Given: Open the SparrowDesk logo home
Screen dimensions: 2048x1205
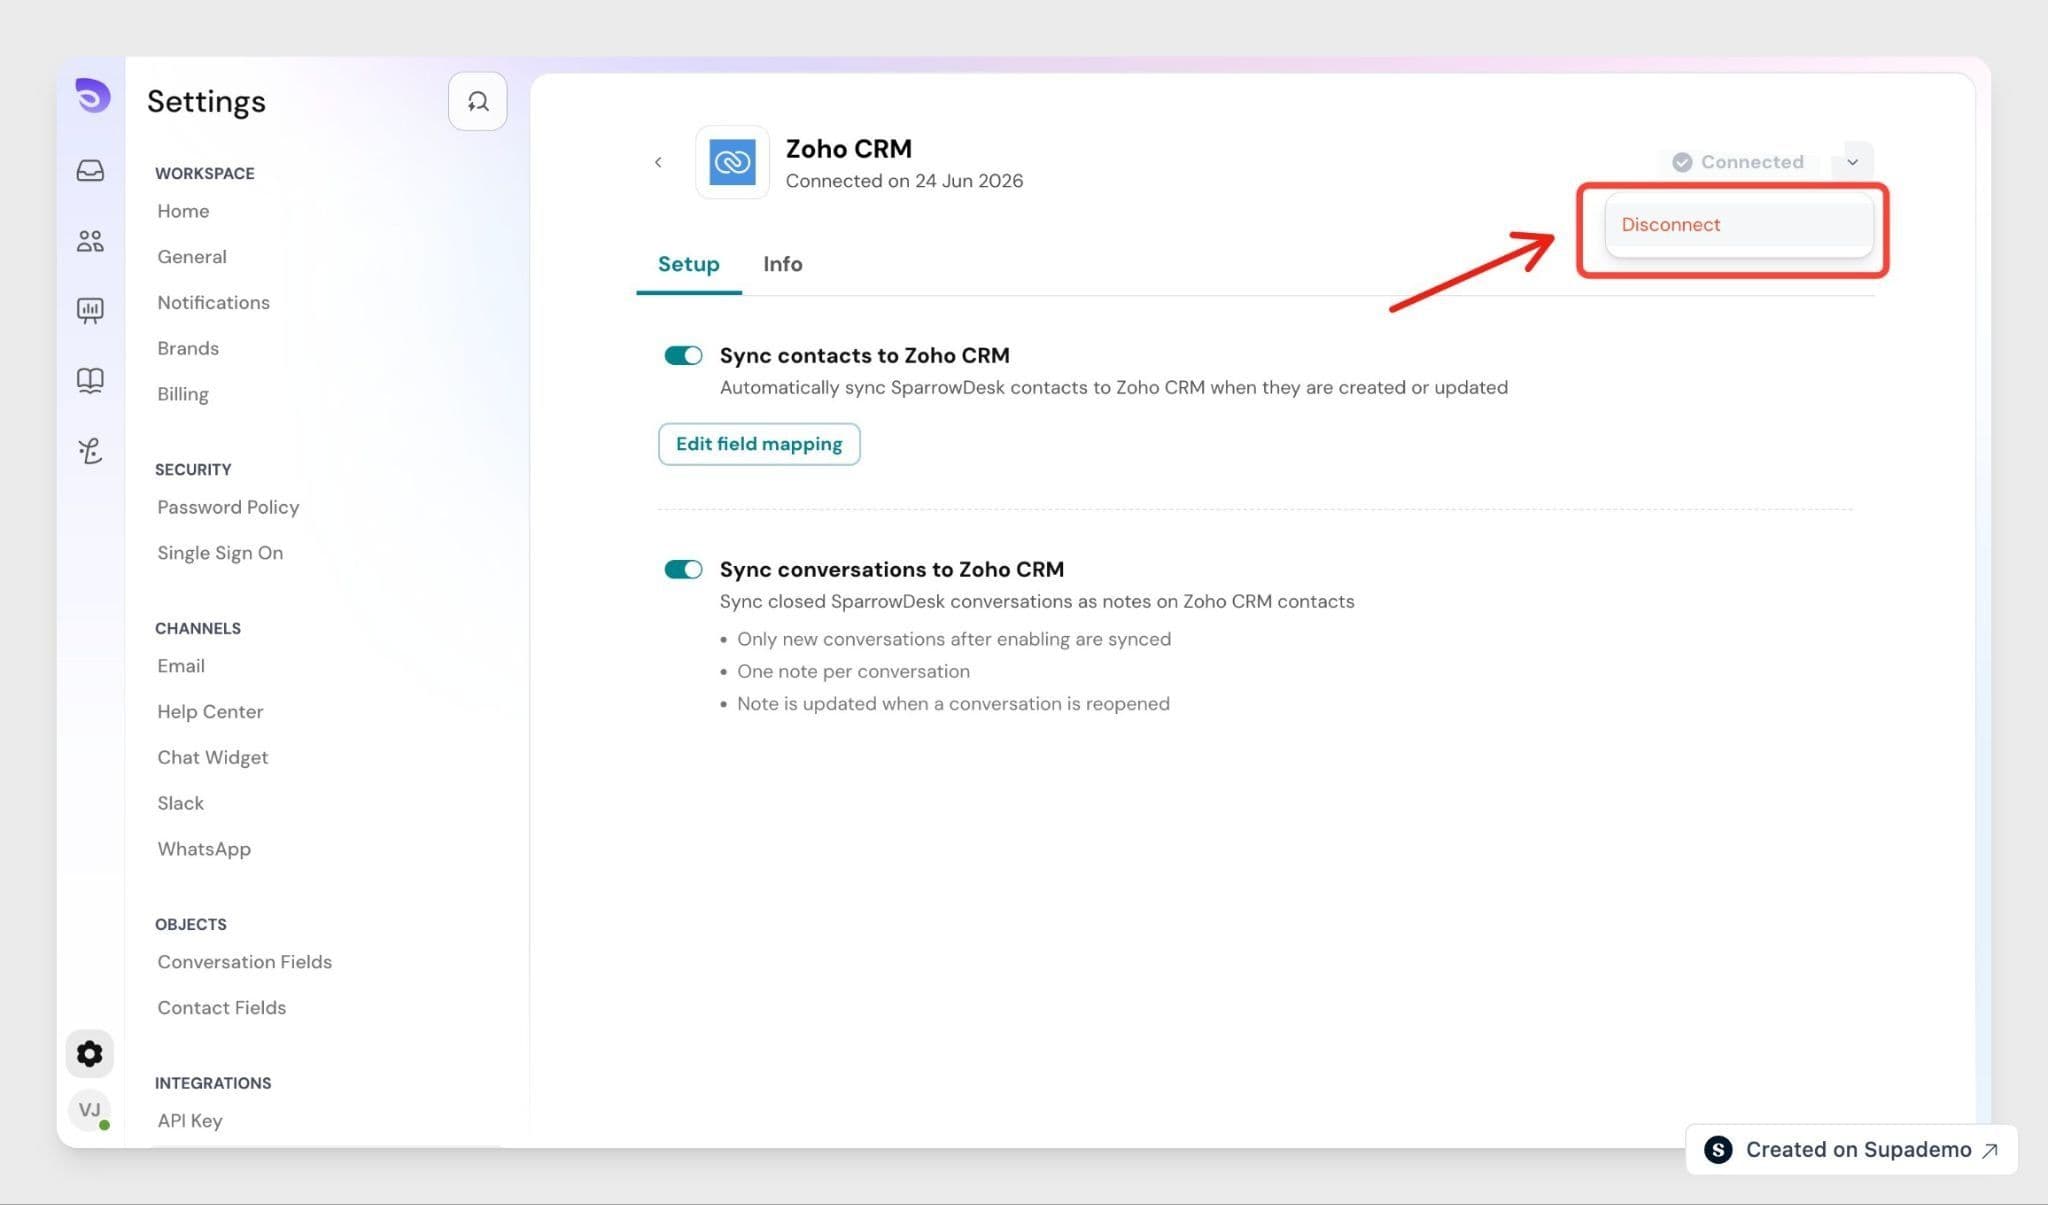Looking at the screenshot, I should tap(92, 96).
